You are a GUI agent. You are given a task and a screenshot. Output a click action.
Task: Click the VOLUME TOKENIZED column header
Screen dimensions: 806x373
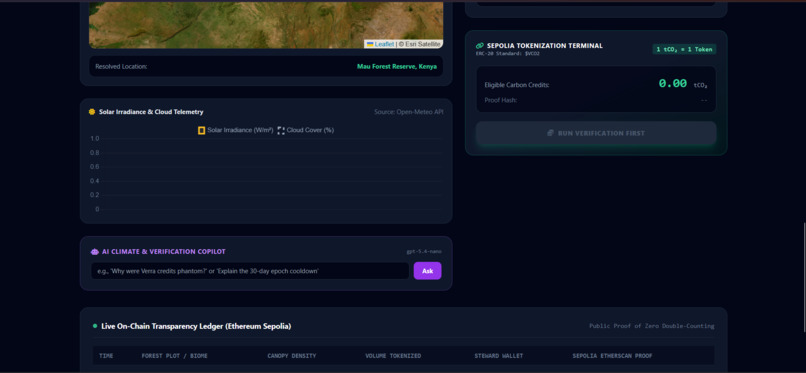click(x=393, y=356)
